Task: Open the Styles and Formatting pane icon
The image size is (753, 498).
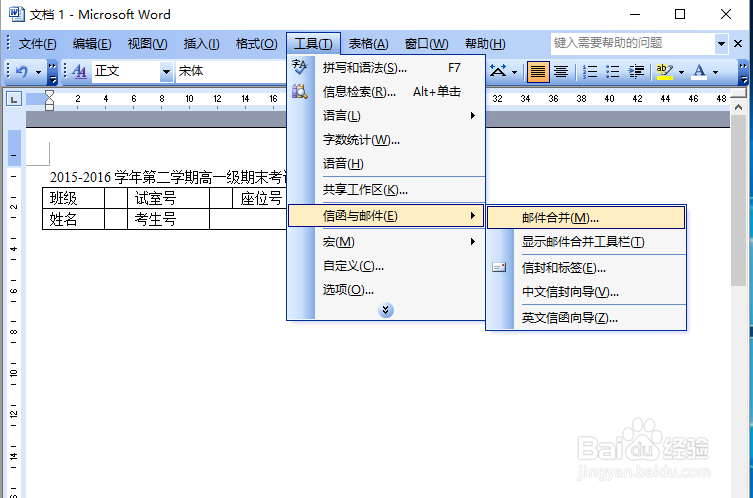Action: [79, 72]
